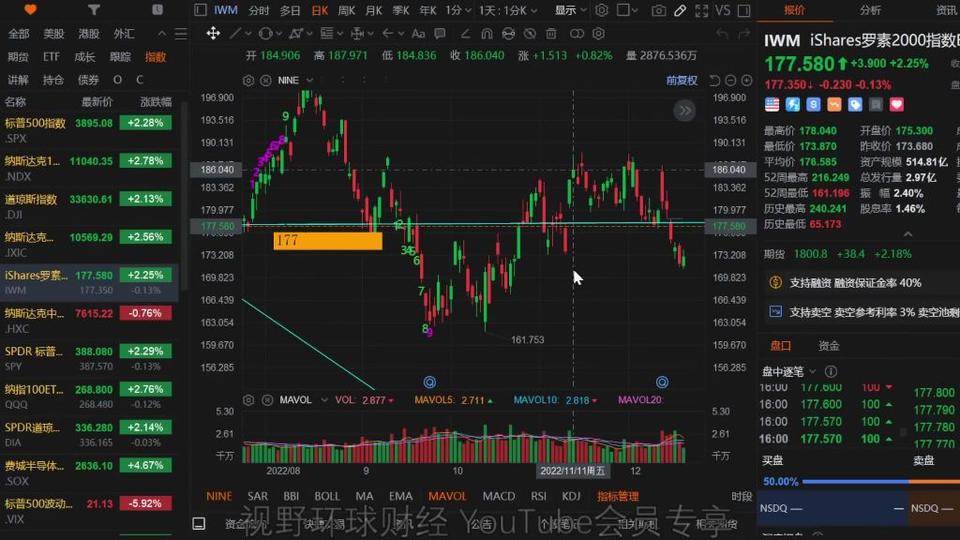The height and width of the screenshot is (540, 960).
Task: Click the 时段 session button
Action: tap(741, 496)
